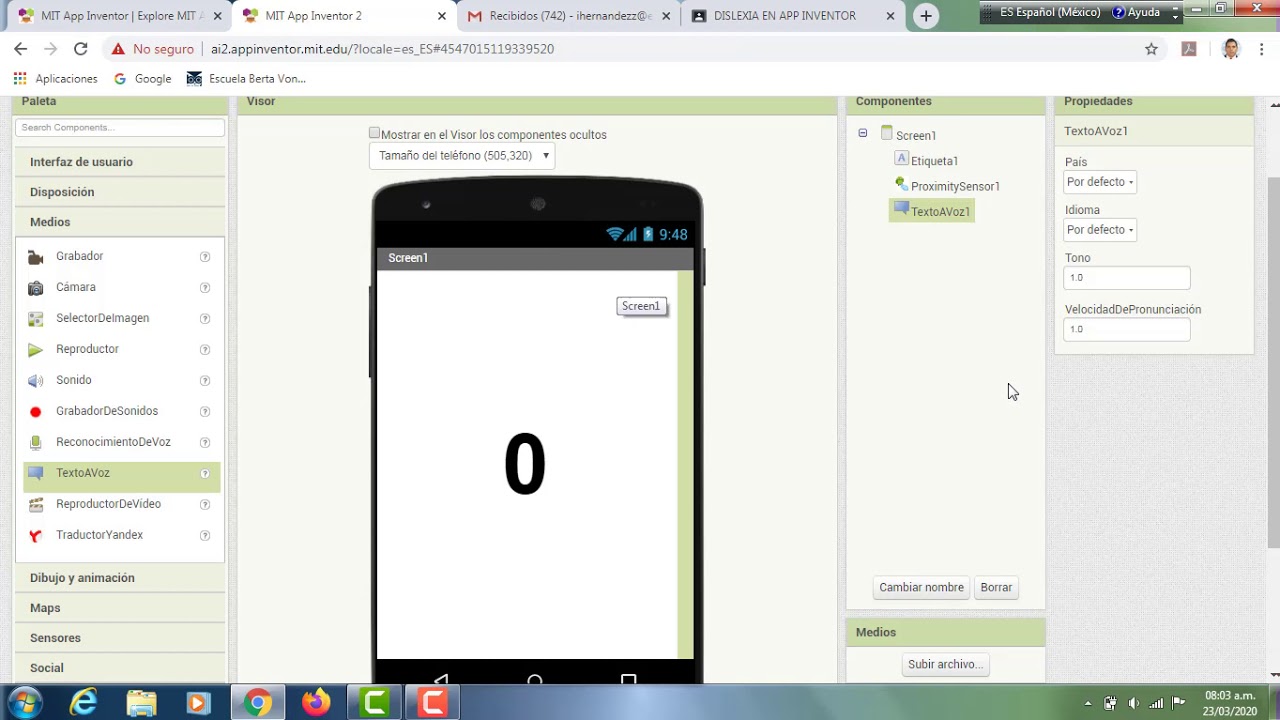
Task: Click the Borrar button
Action: point(996,588)
